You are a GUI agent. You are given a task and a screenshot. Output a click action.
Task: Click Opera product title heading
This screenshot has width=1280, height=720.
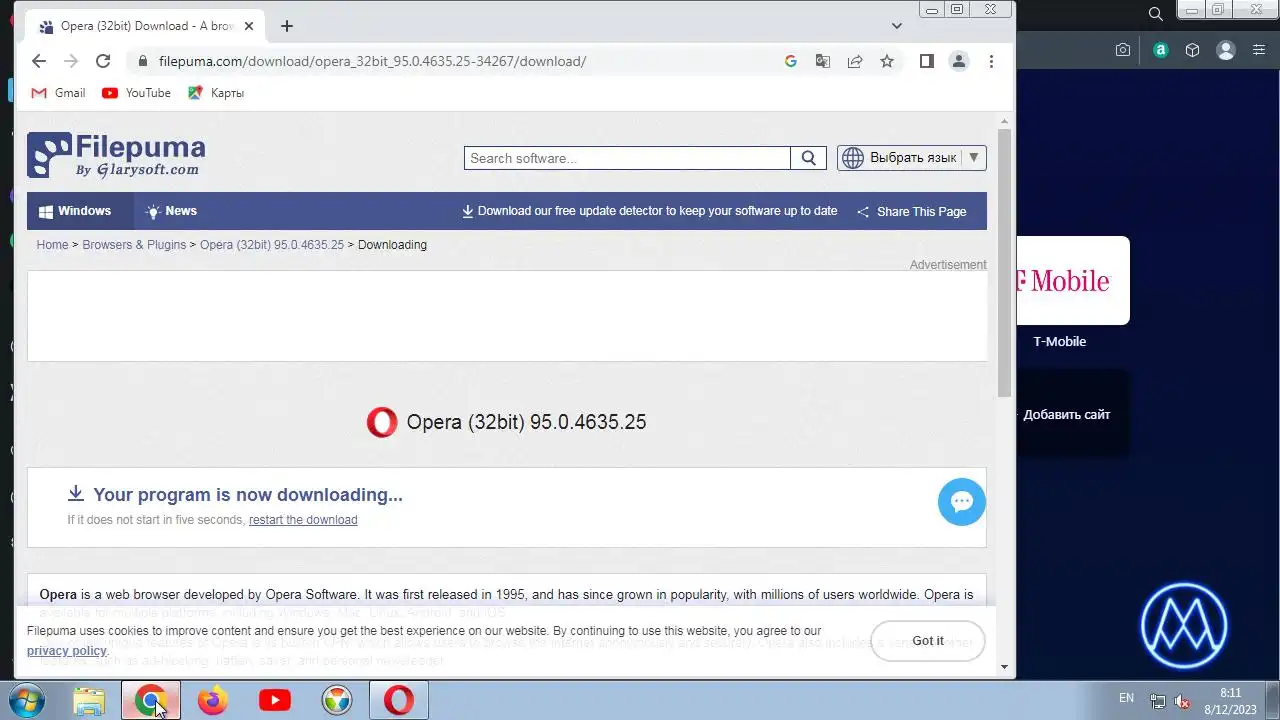(526, 422)
